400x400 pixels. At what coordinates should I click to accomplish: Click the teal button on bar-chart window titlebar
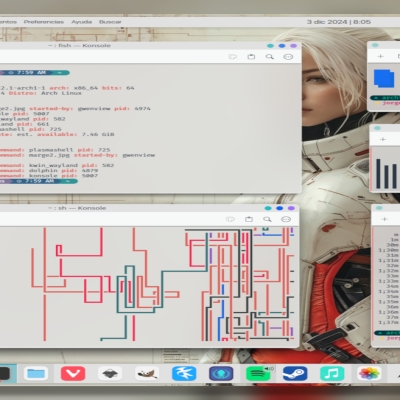pos(377,128)
